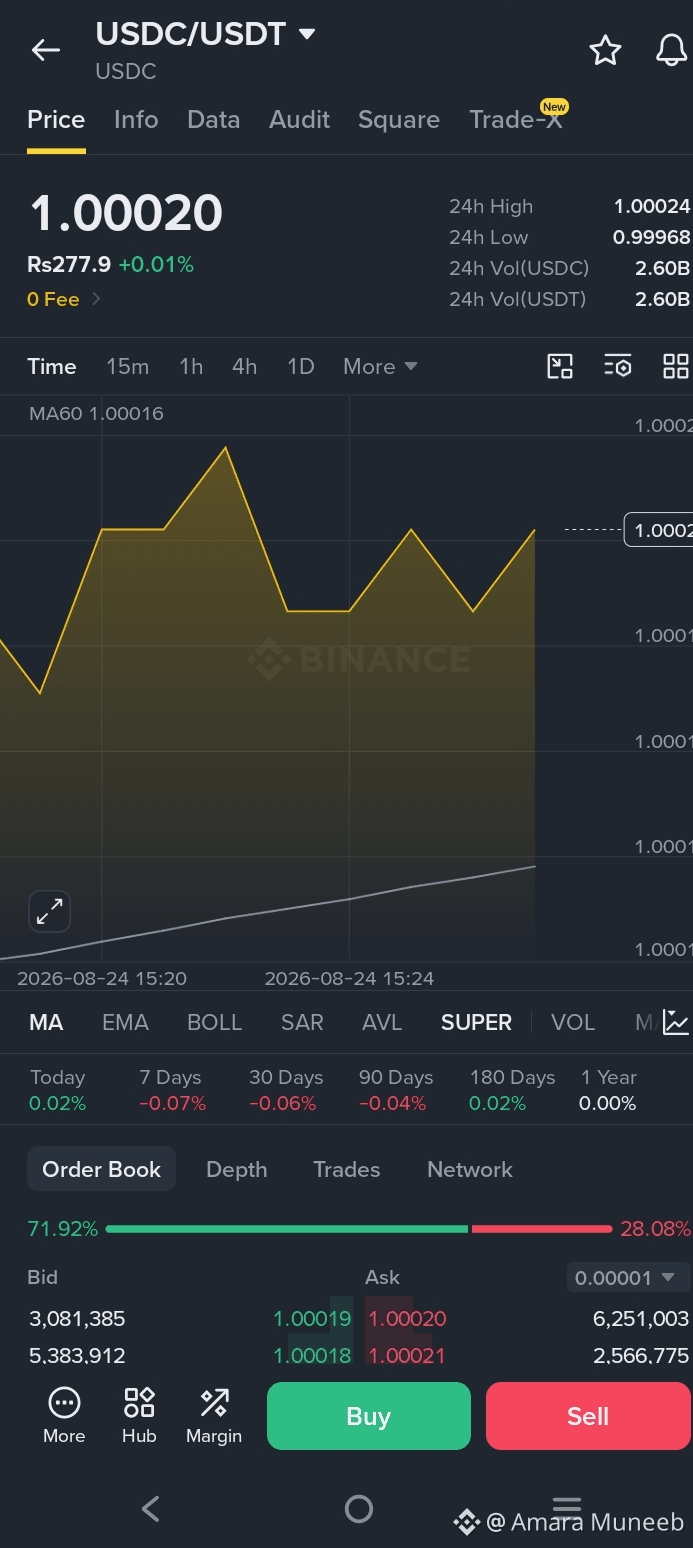
Task: Open price alert bell icon
Action: click(x=671, y=50)
